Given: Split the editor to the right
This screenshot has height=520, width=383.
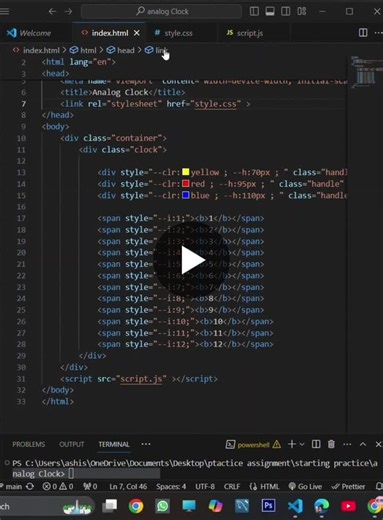Looking at the screenshot, I should pos(363,33).
